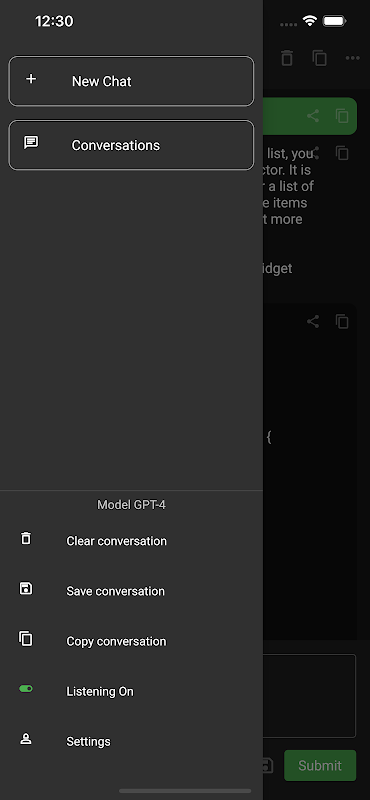Click the trash icon next to Clear conversation

(x=26, y=538)
